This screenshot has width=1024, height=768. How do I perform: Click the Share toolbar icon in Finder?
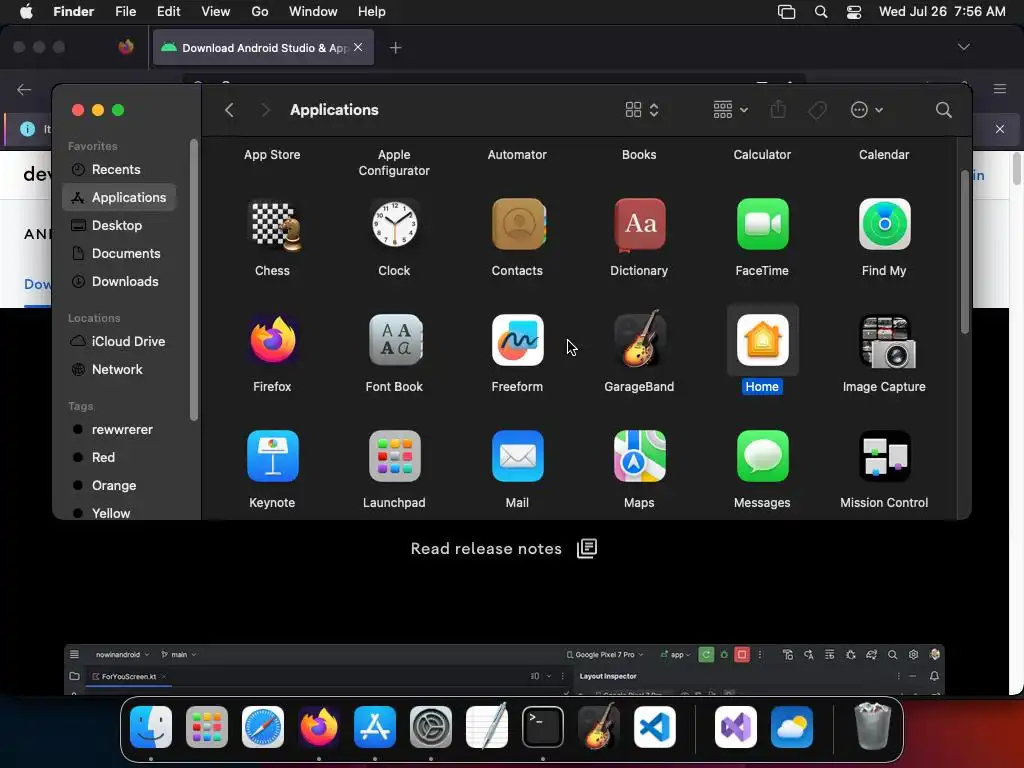coord(778,109)
